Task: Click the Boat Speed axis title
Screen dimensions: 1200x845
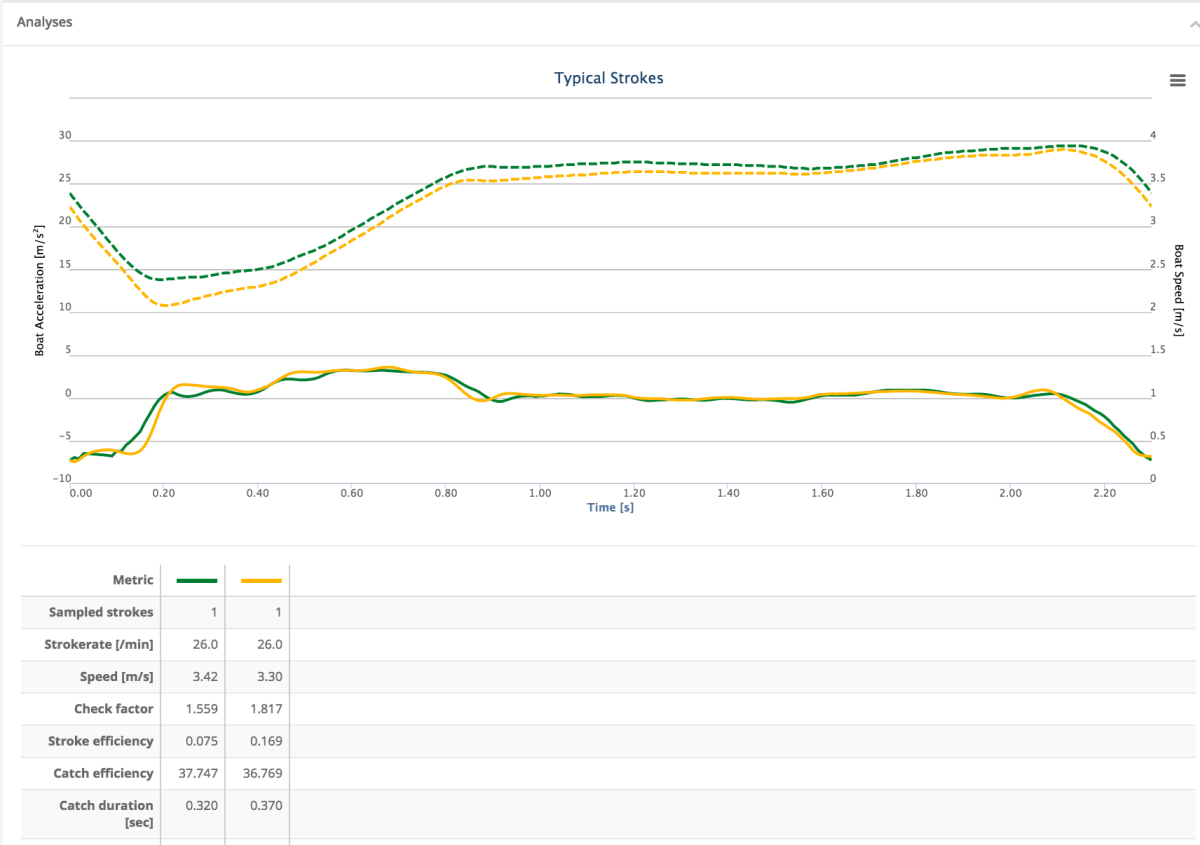Action: 1178,290
